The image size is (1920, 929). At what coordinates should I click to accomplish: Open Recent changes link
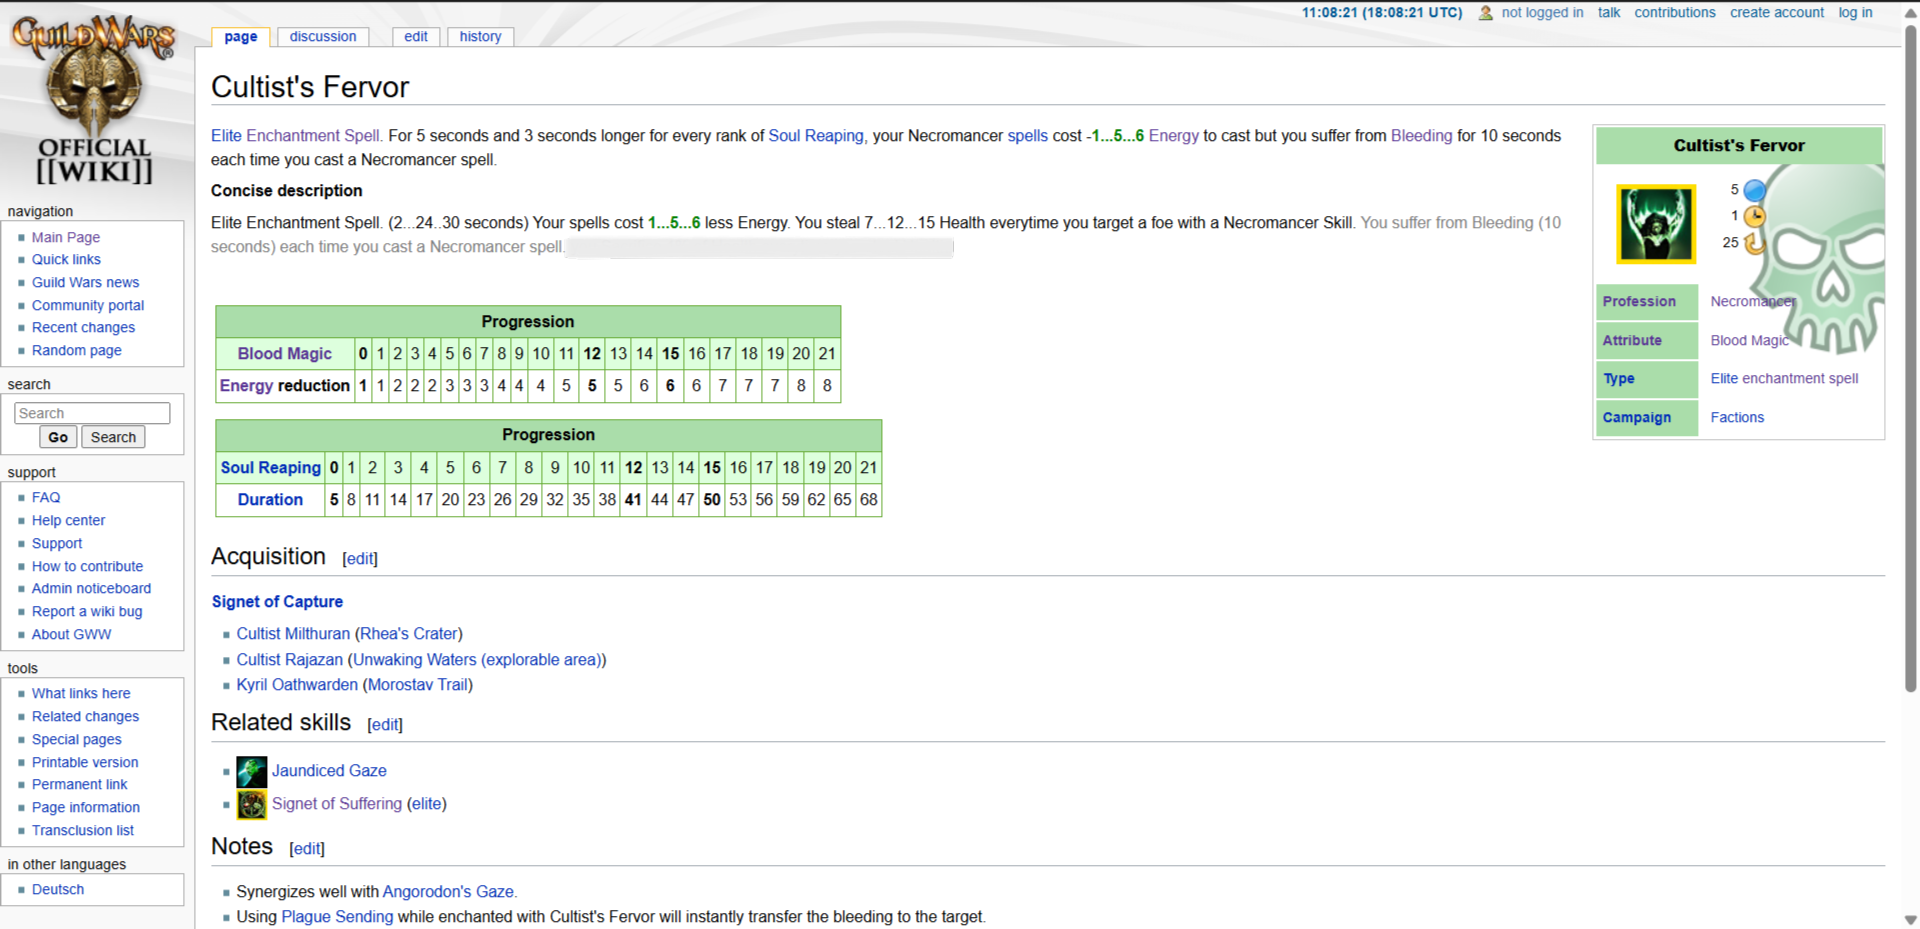(x=83, y=327)
